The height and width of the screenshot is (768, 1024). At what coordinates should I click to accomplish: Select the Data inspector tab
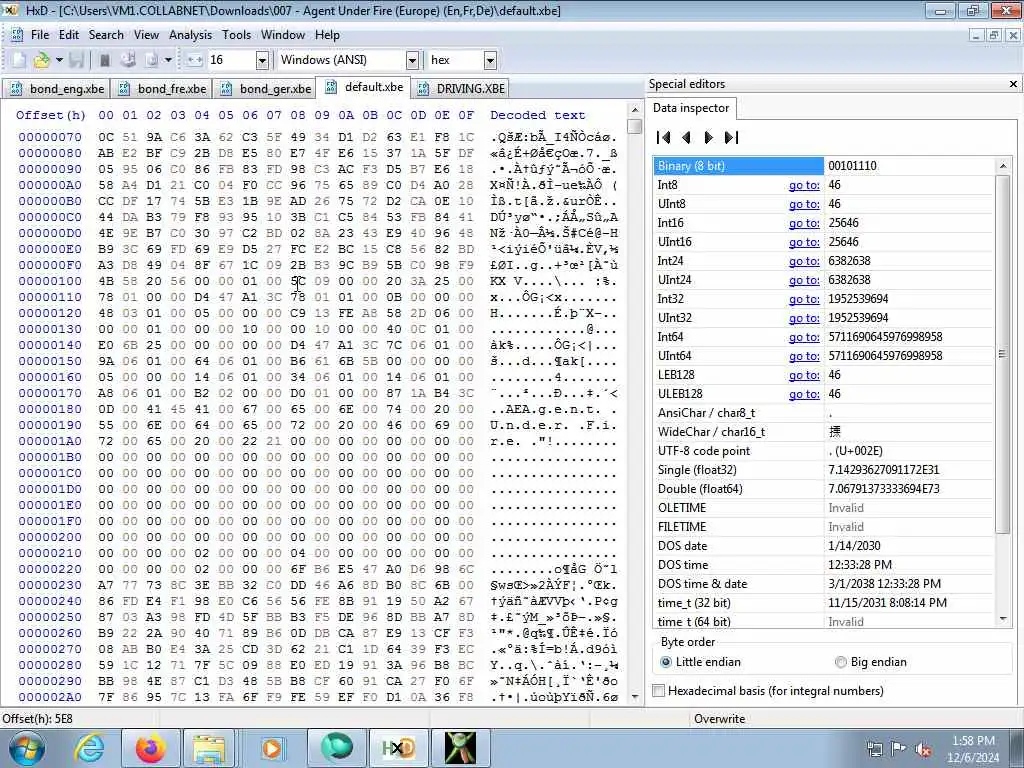tap(691, 108)
